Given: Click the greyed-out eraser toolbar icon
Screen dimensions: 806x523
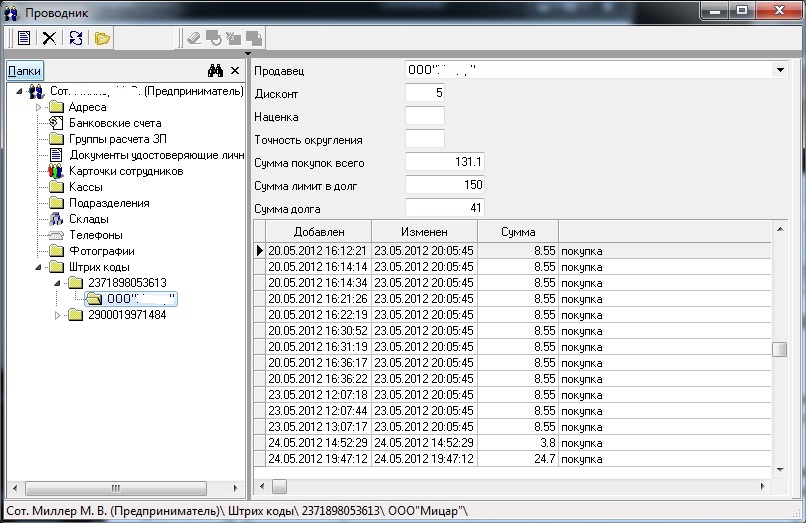Looking at the screenshot, I should [x=194, y=38].
